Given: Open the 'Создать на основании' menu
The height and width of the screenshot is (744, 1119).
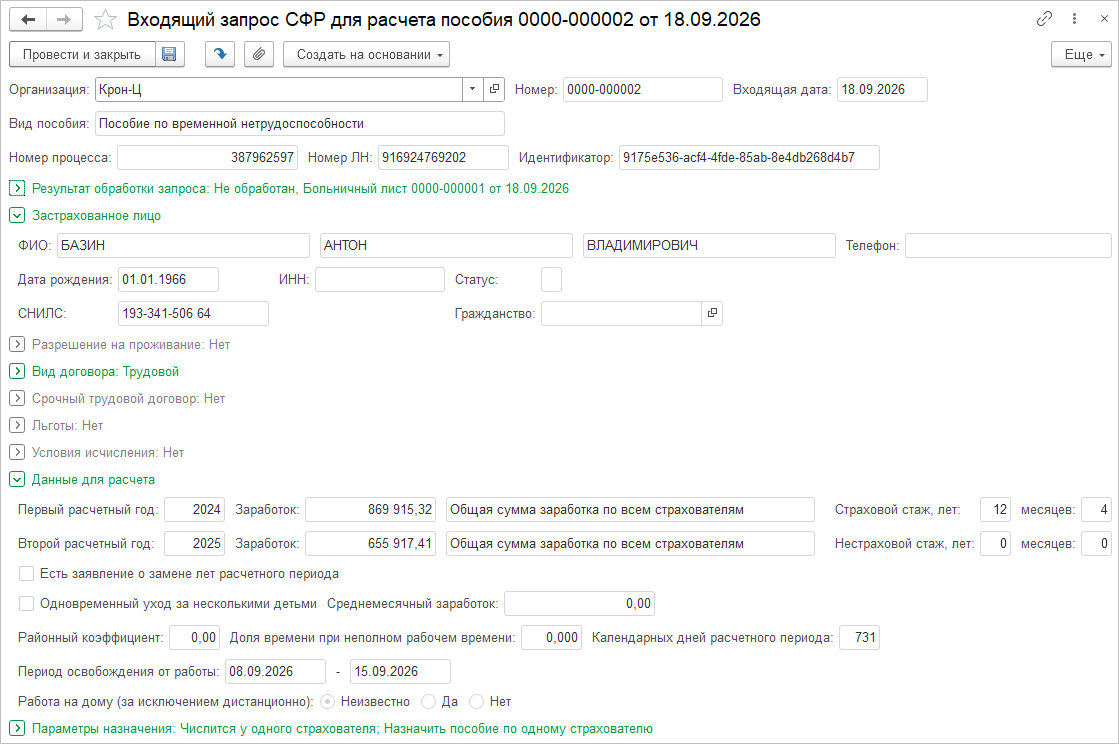Looking at the screenshot, I should (x=366, y=54).
